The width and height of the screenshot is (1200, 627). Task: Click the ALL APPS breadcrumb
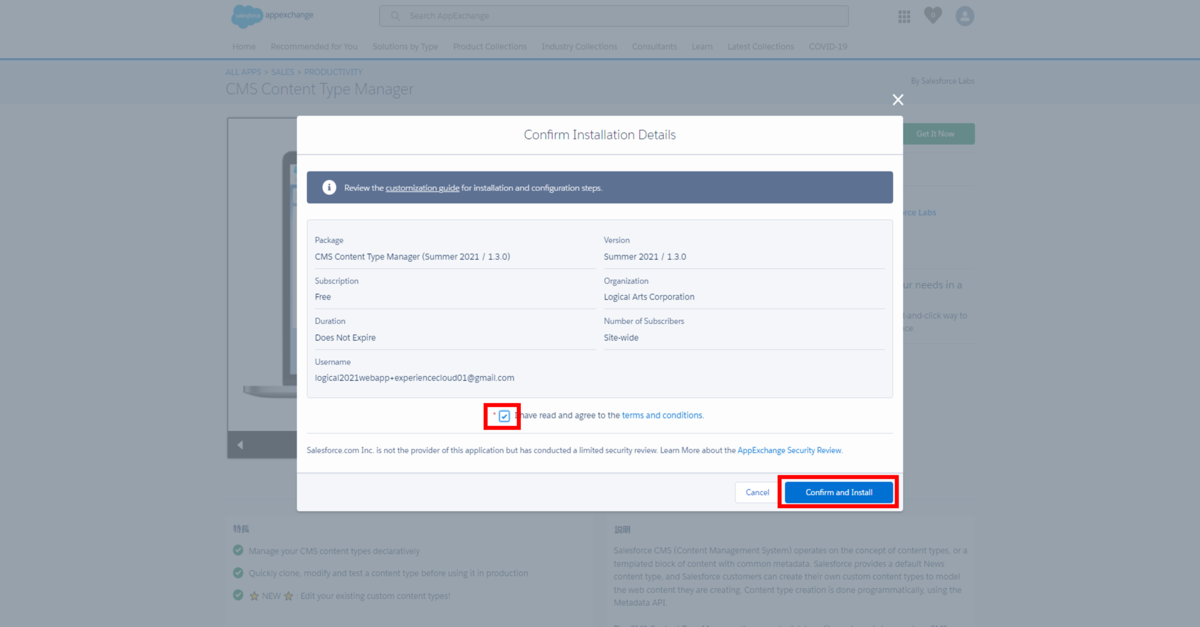point(244,72)
